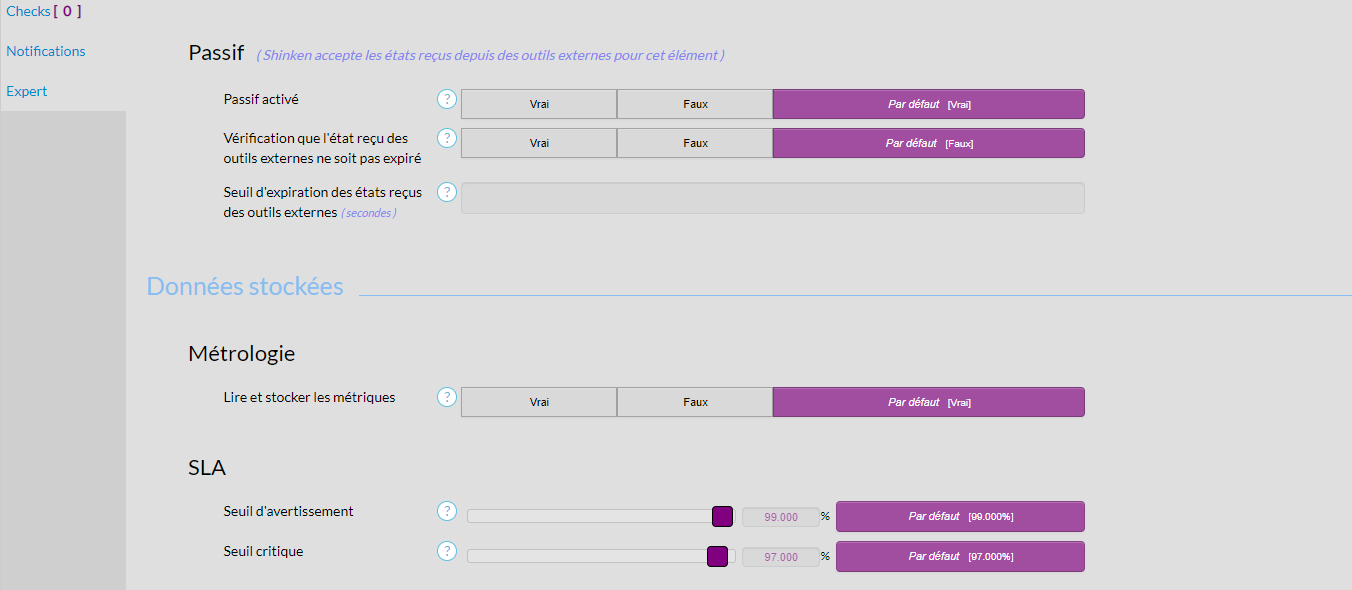The image size is (1352, 590).
Task: Click the Seuil d'avertissement slider handle
Action: (x=722, y=517)
